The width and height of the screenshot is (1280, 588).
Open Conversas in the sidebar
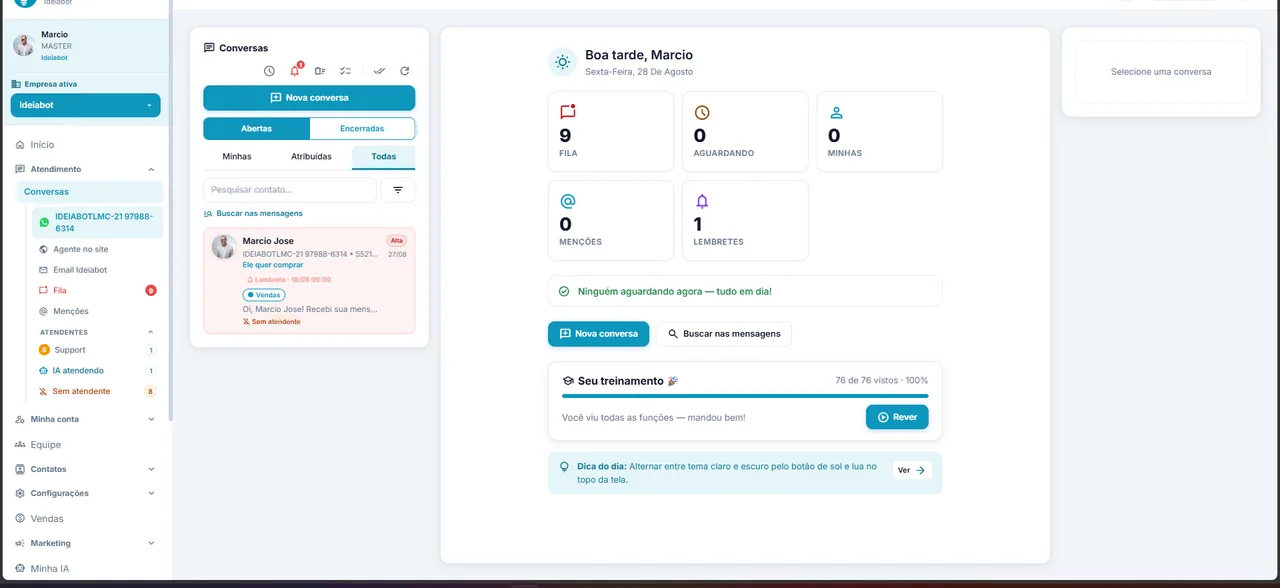[89, 192]
